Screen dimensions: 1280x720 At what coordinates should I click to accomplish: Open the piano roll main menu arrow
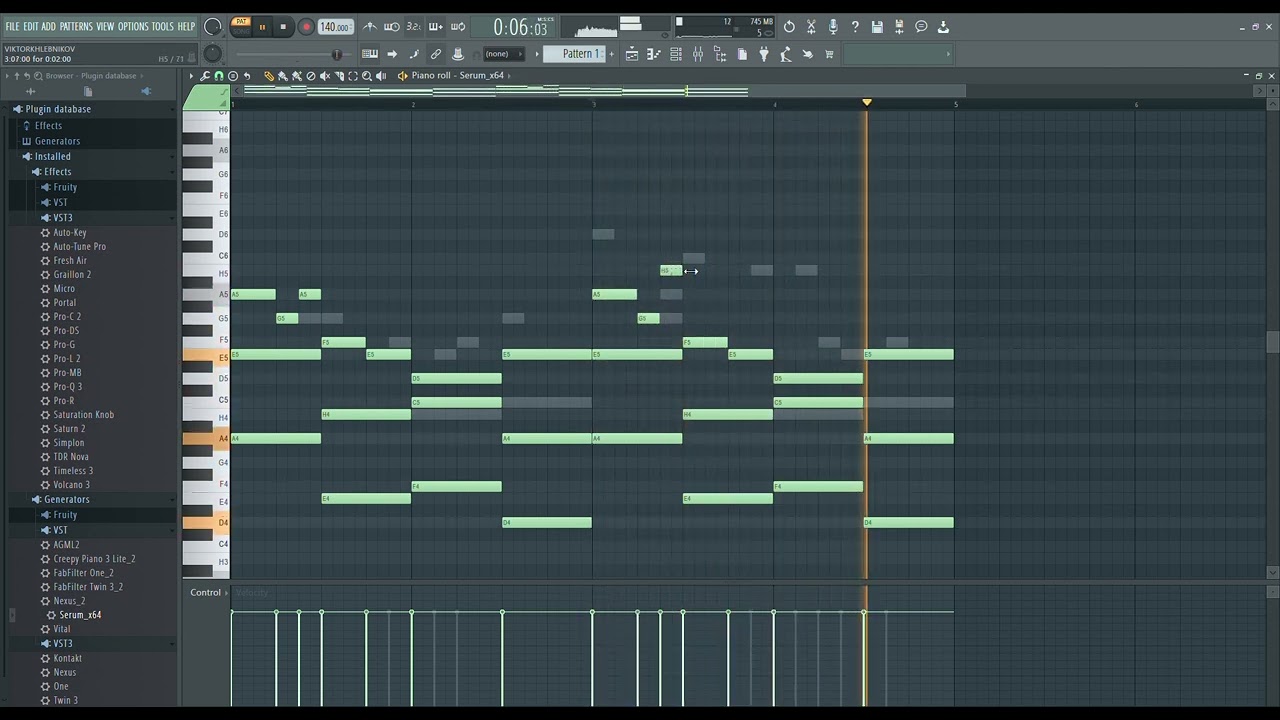coord(191,76)
